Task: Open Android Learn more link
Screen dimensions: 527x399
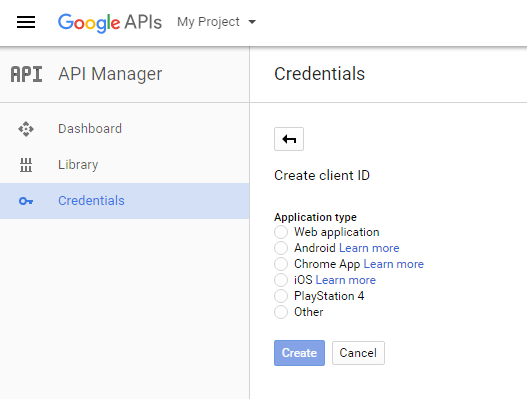Action: 369,248
